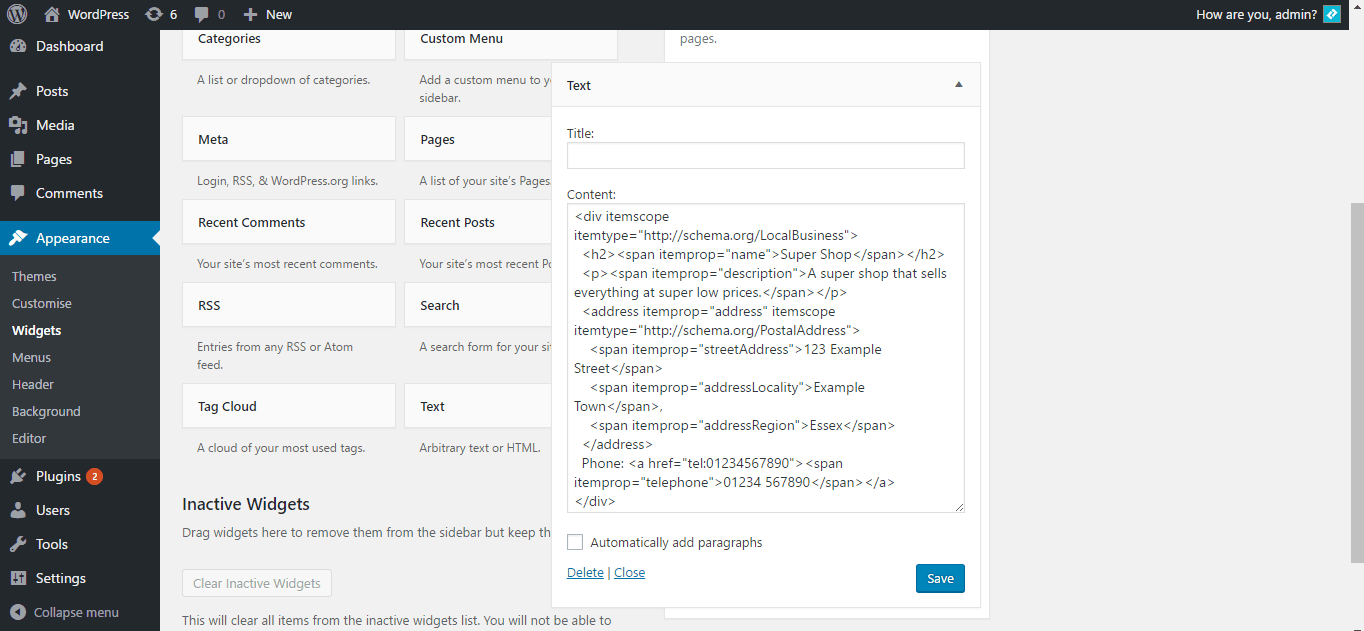This screenshot has width=1364, height=631.
Task: Click the page vertical scrollbar
Action: click(x=1356, y=380)
